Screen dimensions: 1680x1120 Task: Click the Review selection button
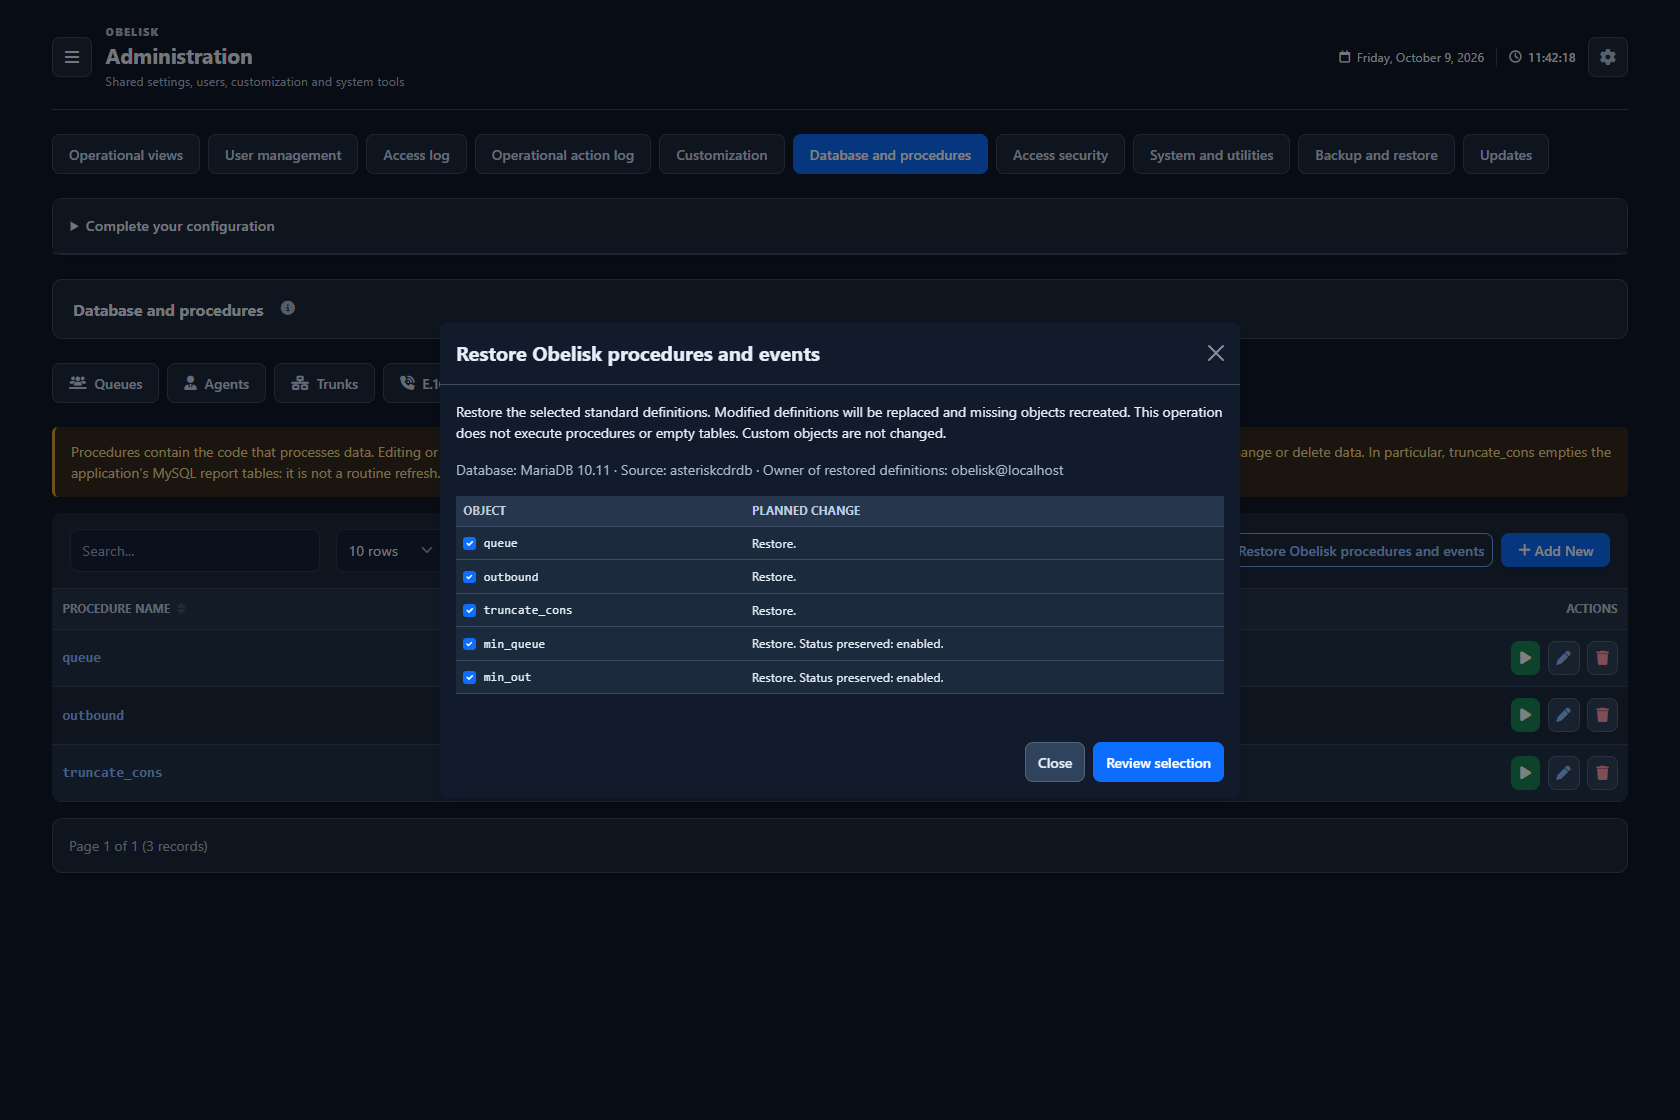pos(1158,762)
